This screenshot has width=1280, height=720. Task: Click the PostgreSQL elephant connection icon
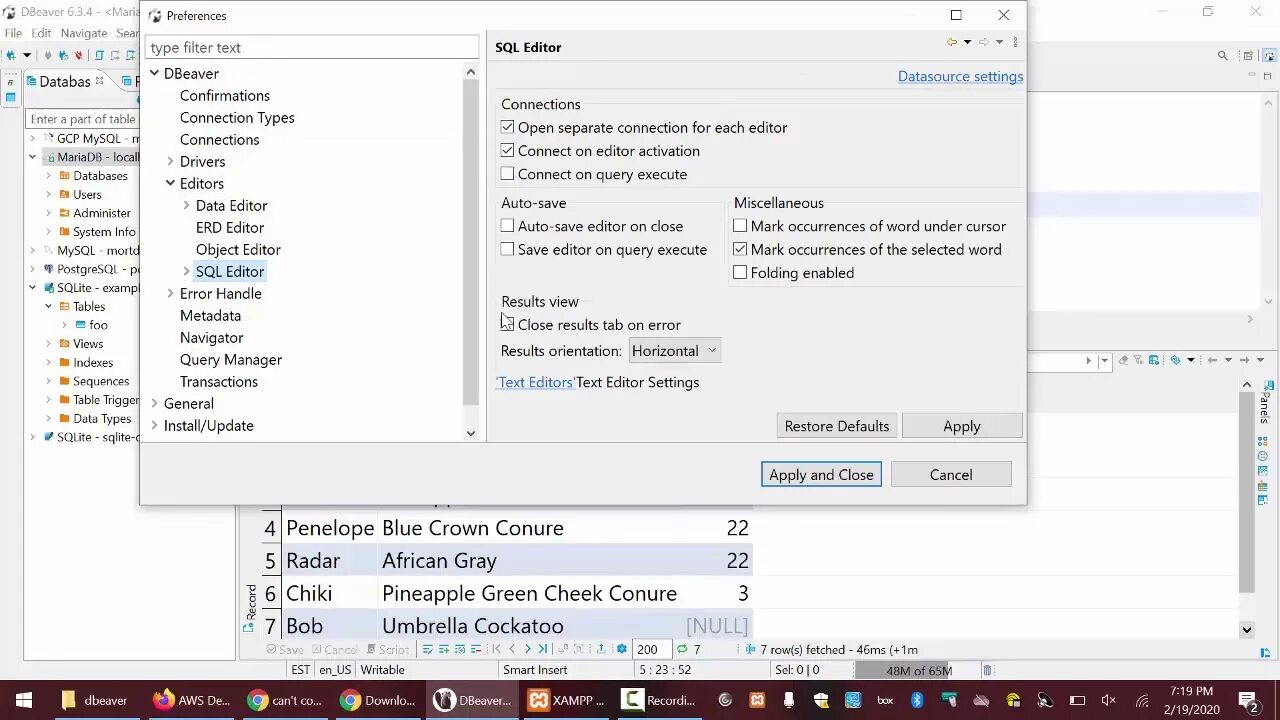(x=48, y=269)
